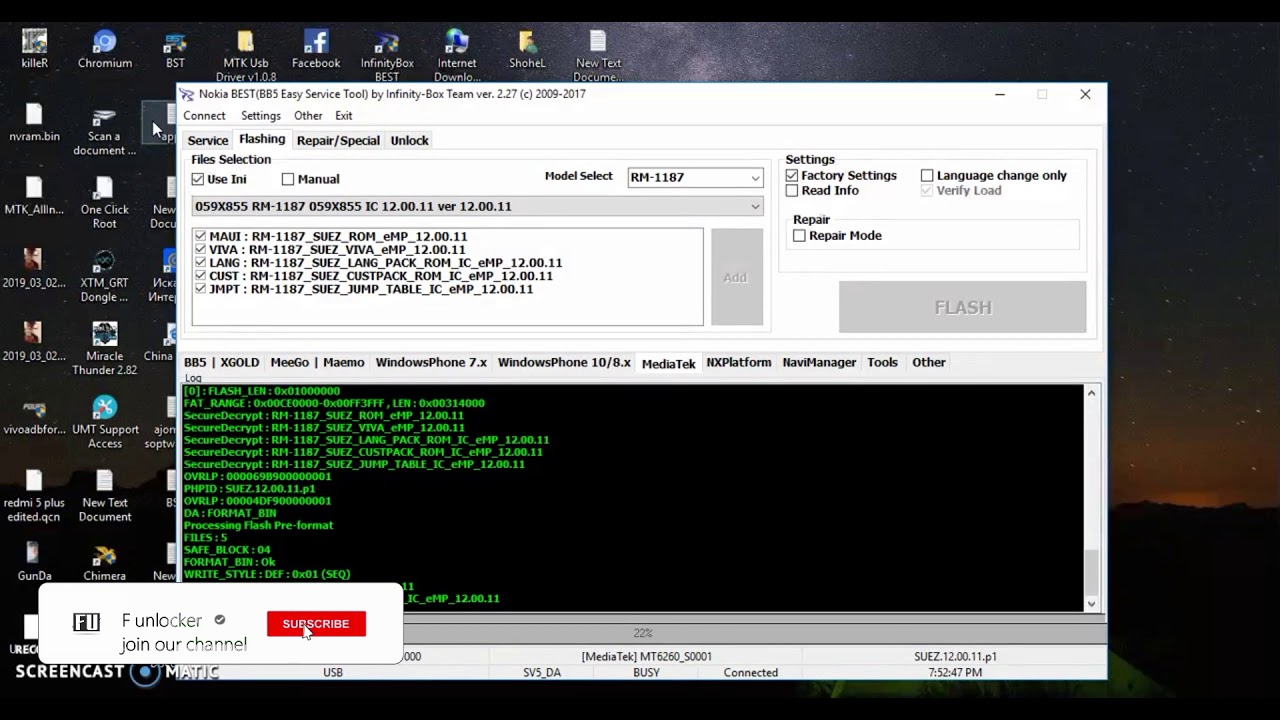
Task: Enable the Manual files checkbox
Action: point(288,179)
